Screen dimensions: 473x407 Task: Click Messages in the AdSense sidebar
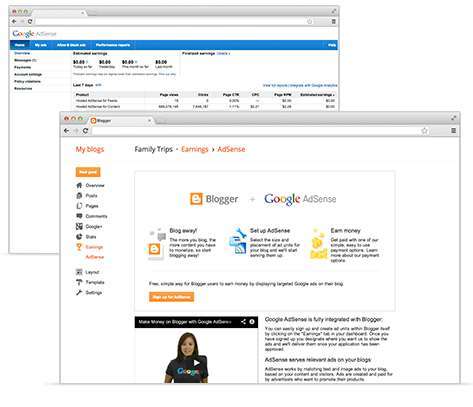point(25,60)
